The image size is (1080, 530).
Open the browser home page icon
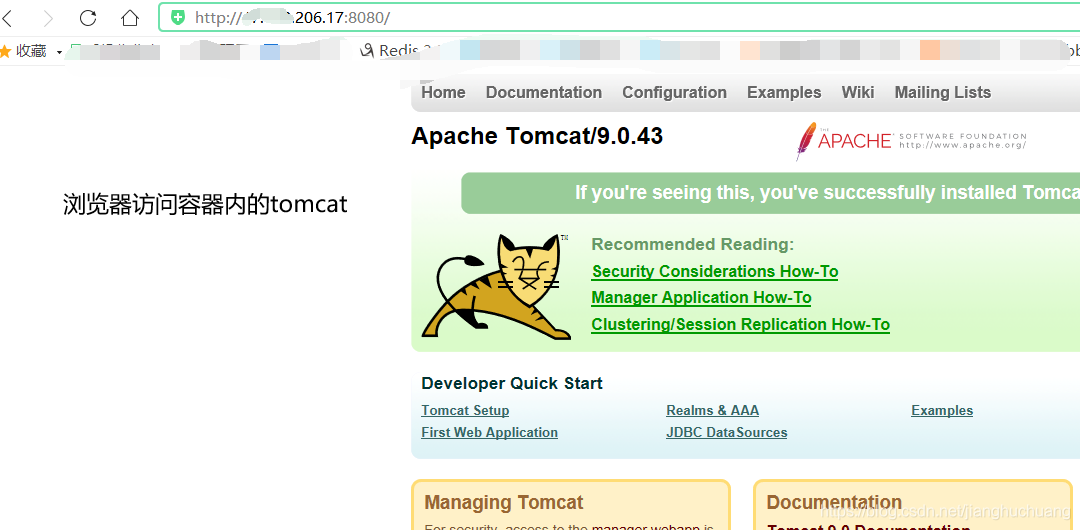click(129, 18)
